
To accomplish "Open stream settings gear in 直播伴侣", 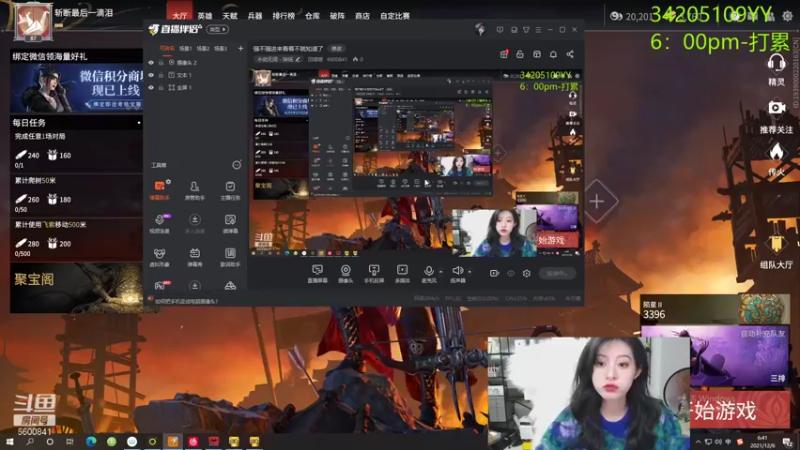I will 527,273.
